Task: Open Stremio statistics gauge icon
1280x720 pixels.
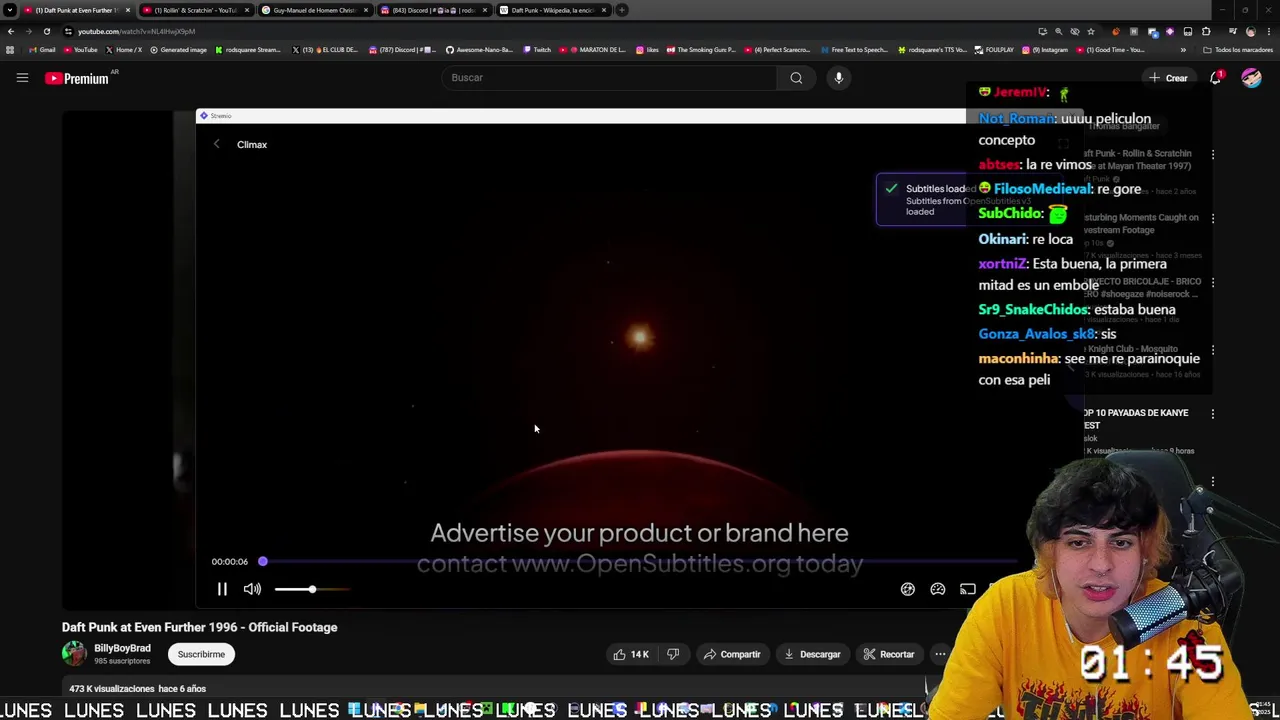Action: [938, 589]
